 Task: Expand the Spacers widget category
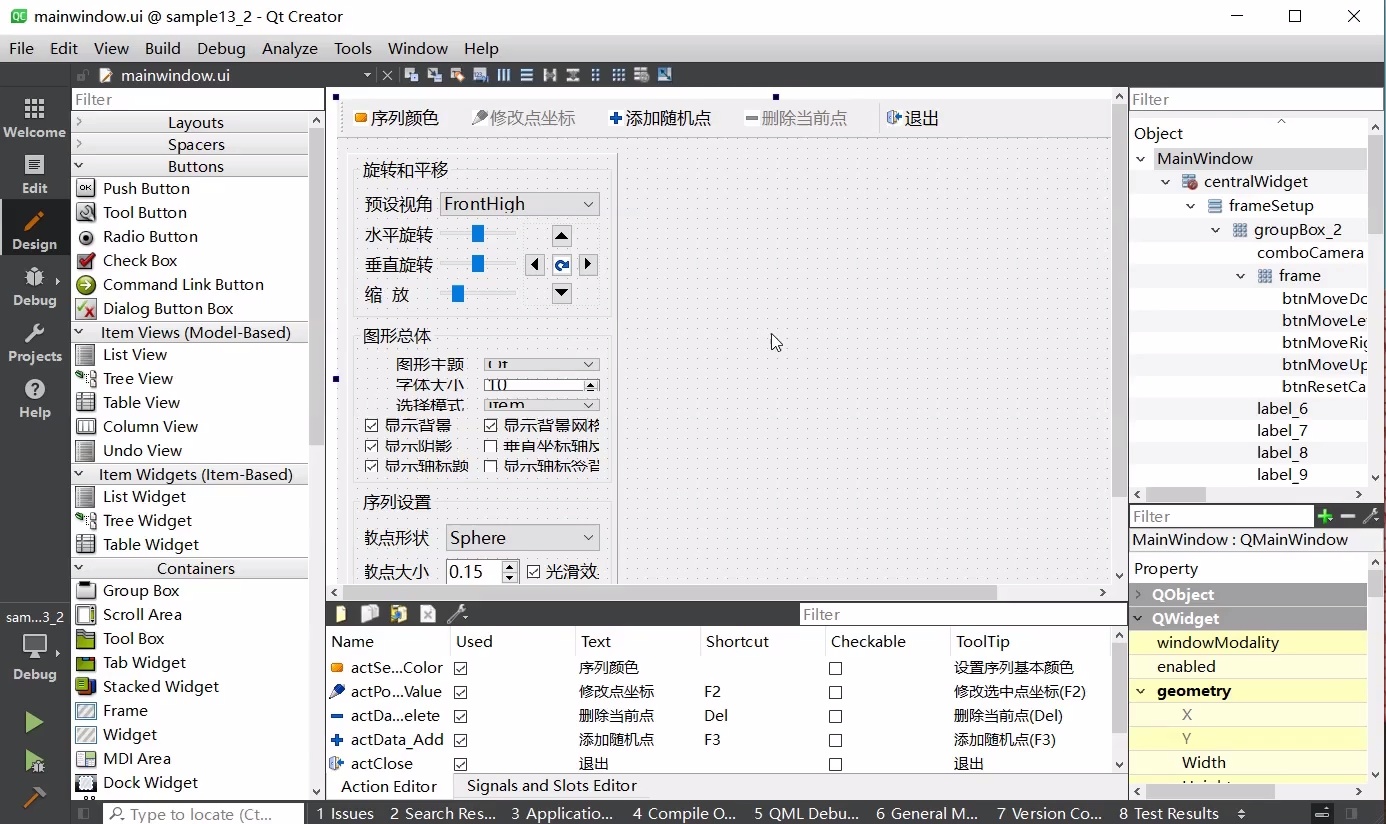coord(79,144)
